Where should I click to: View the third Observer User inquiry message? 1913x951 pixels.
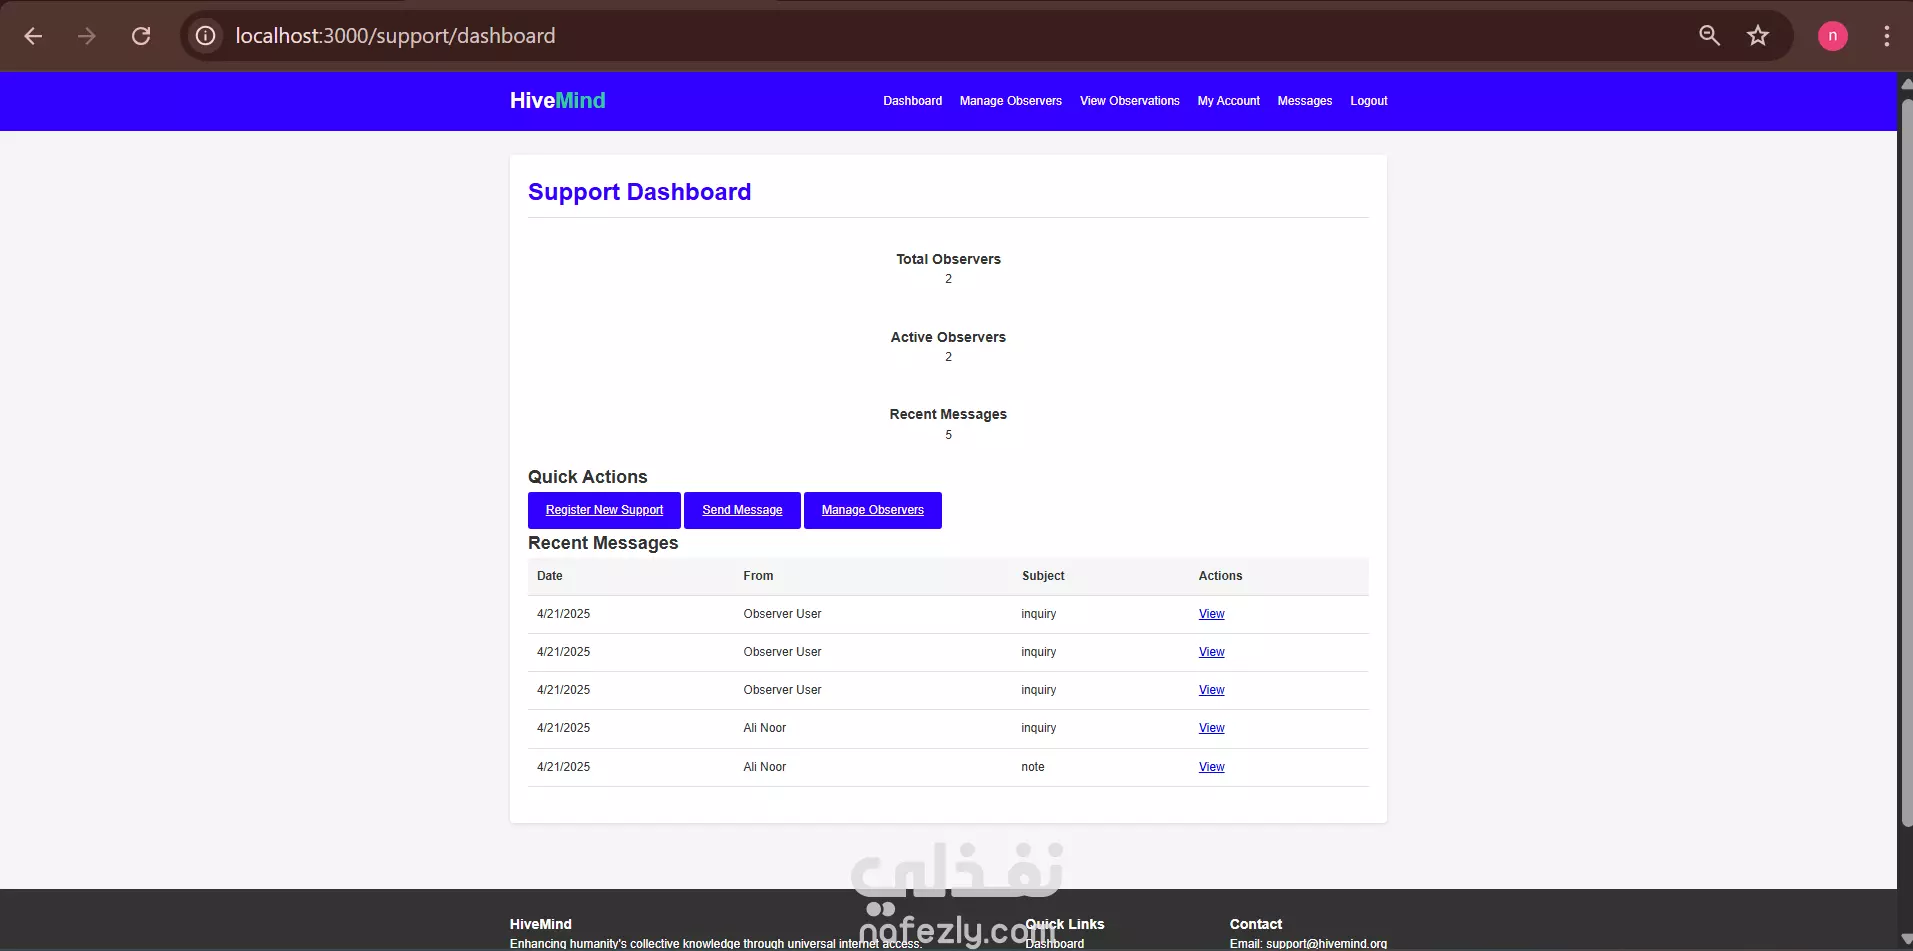1211,690
